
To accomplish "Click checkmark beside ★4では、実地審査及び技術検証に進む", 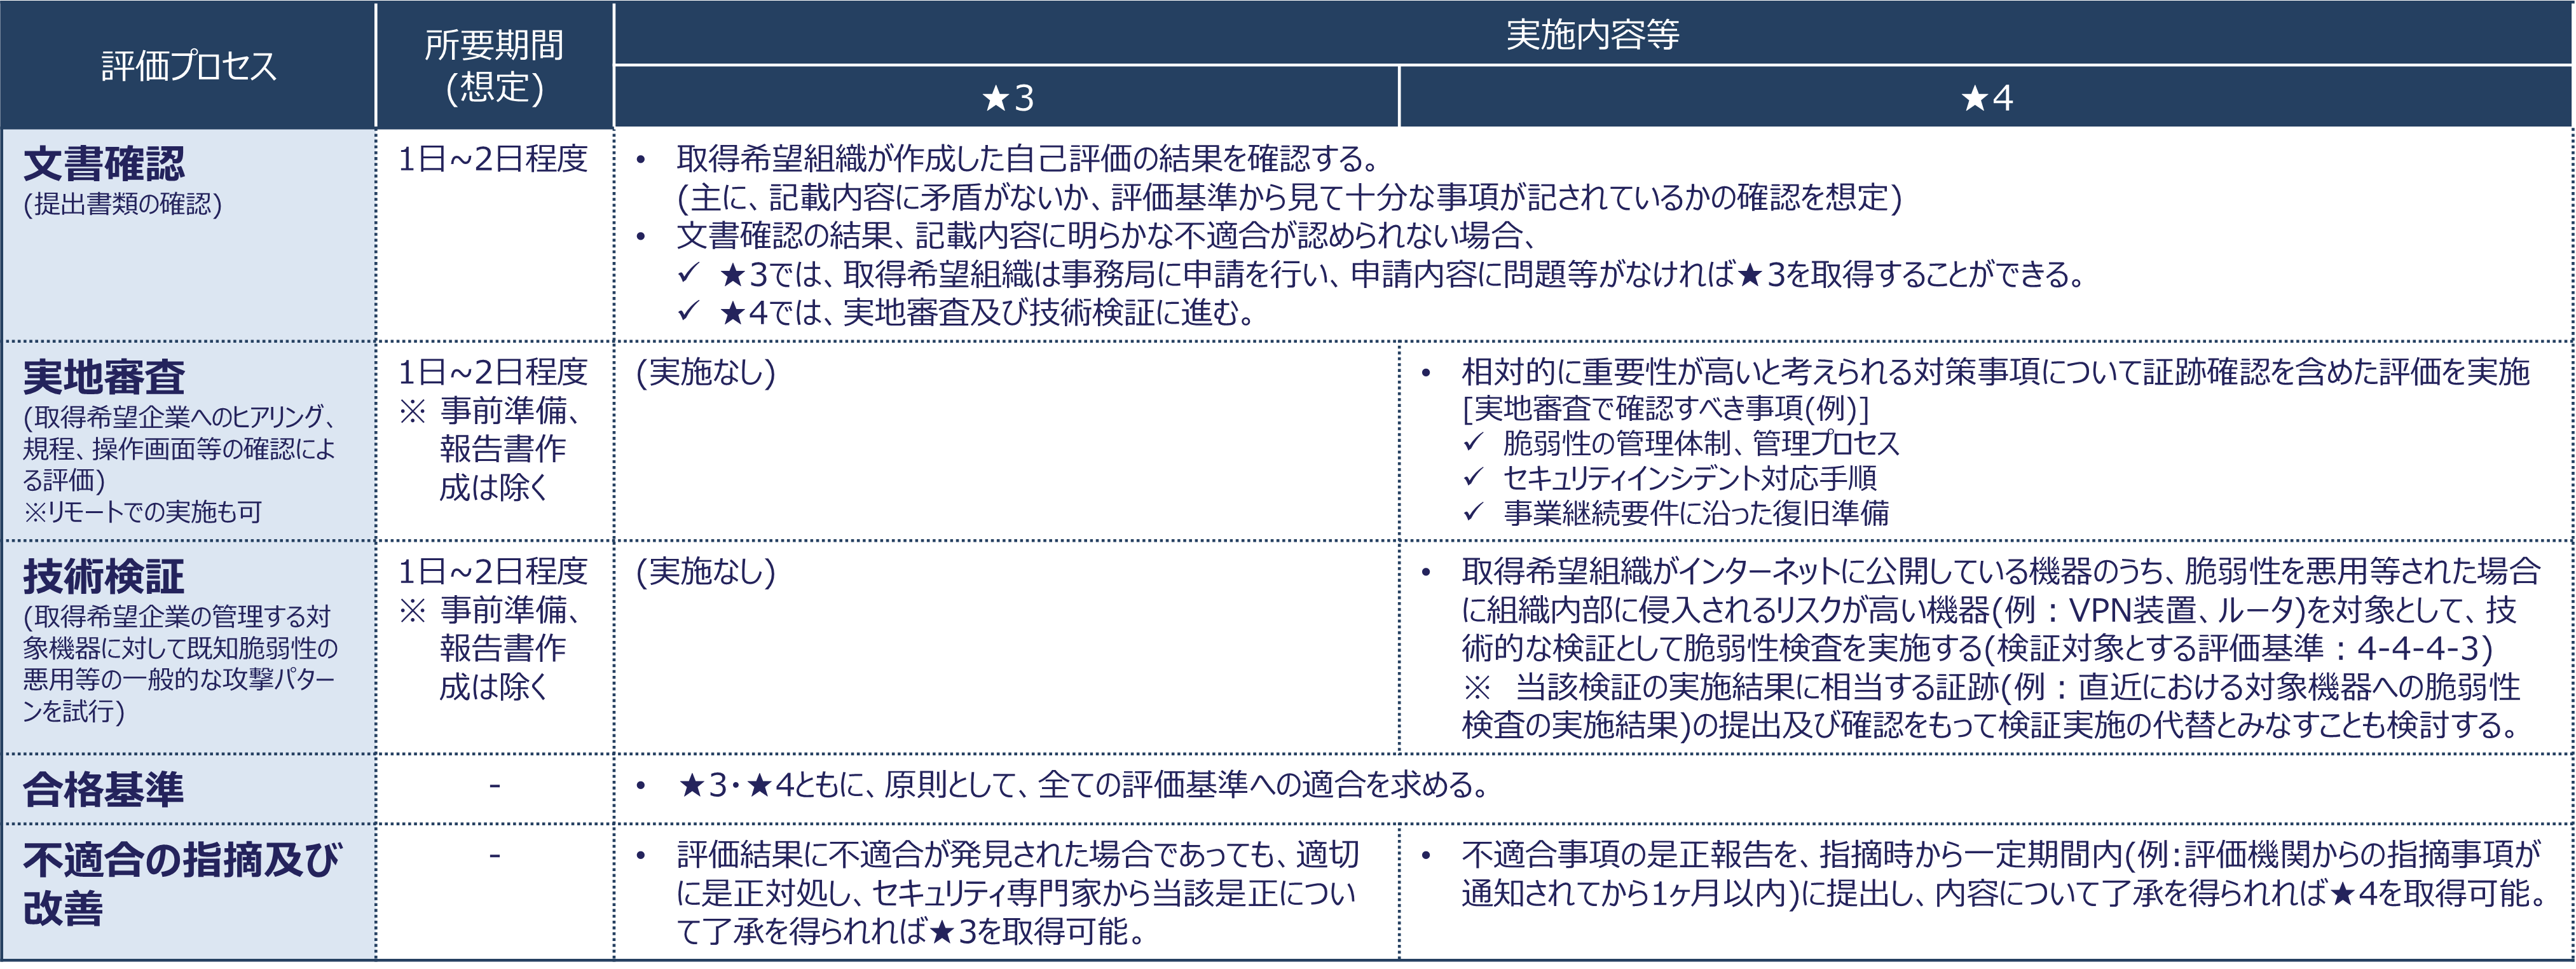I will 688,312.
